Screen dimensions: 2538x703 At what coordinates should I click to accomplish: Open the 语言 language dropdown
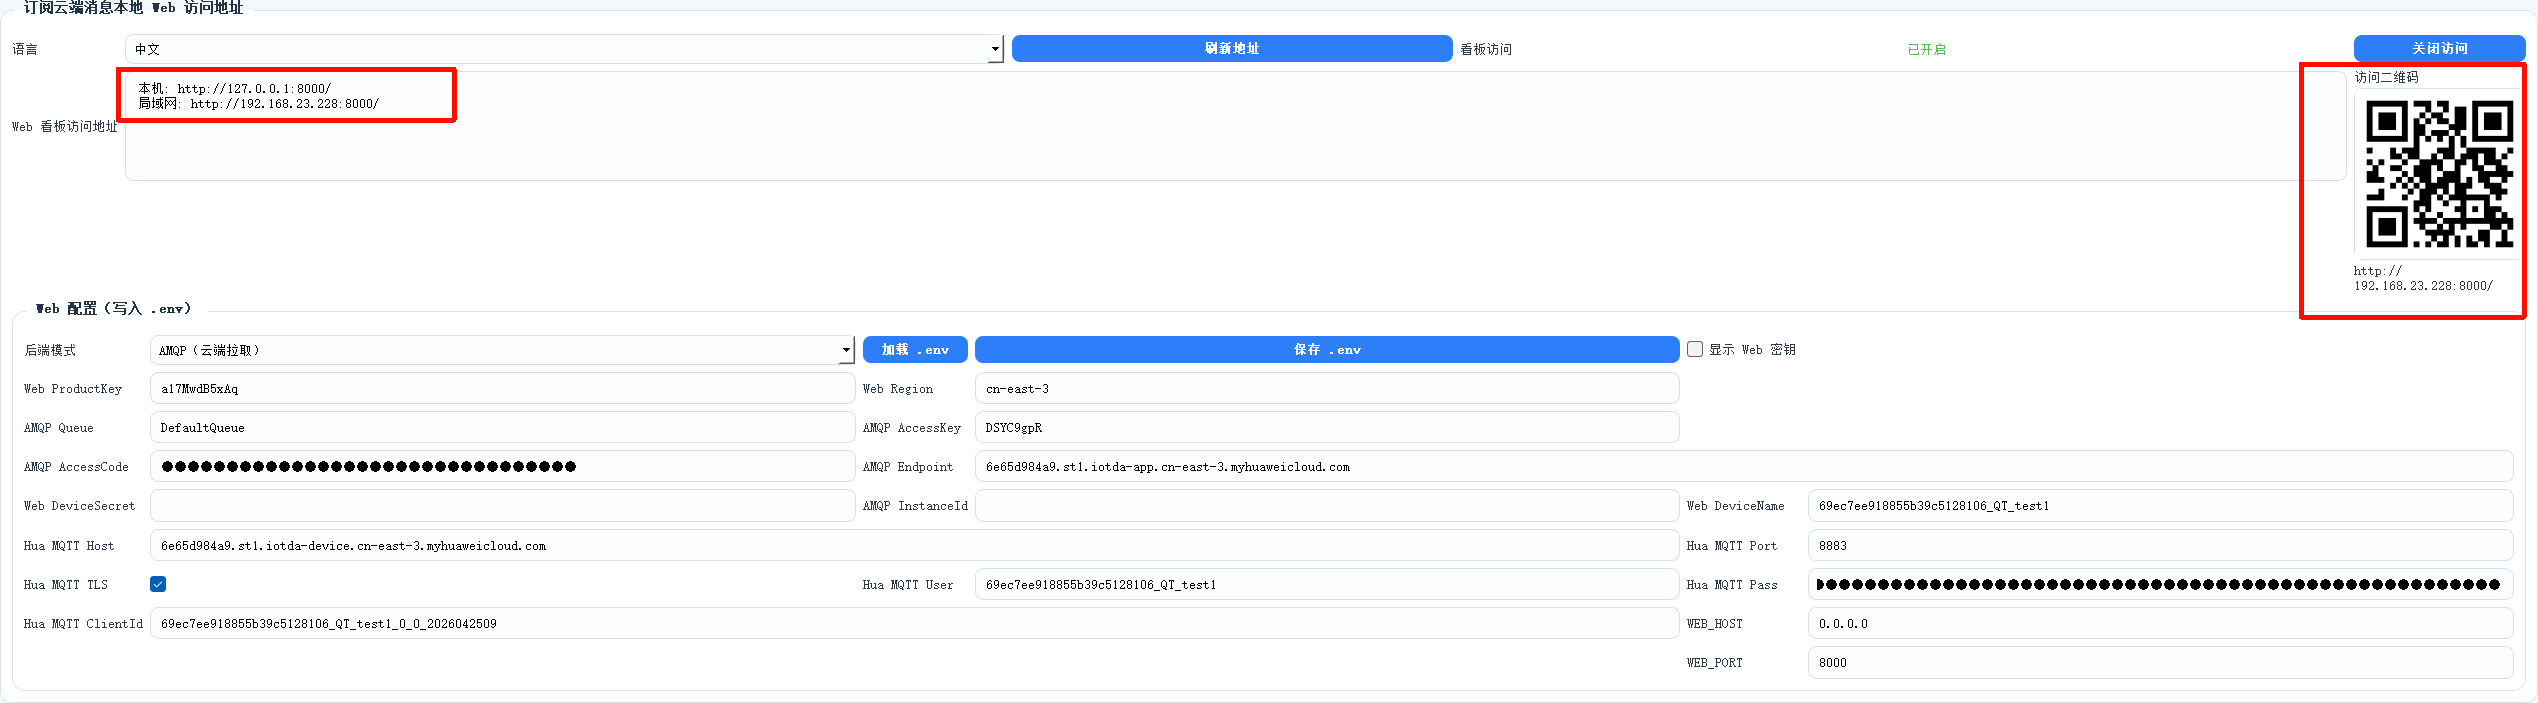(564, 49)
